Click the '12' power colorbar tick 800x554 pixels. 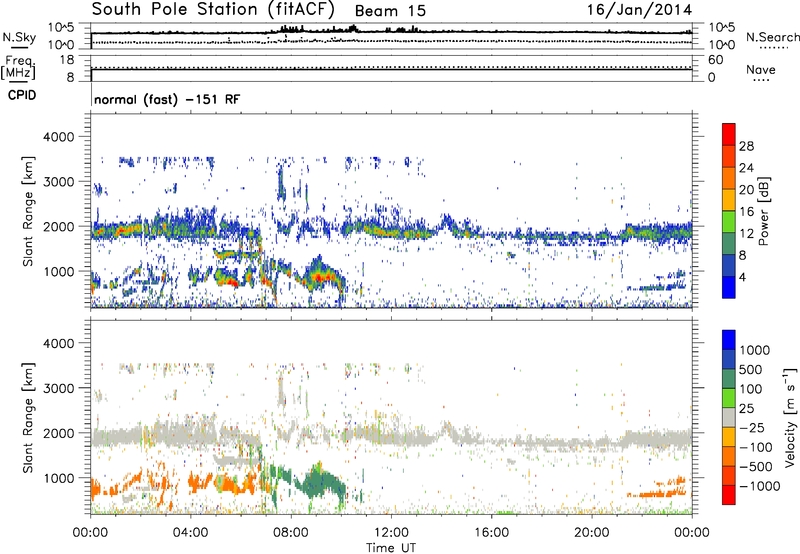[x=746, y=234]
